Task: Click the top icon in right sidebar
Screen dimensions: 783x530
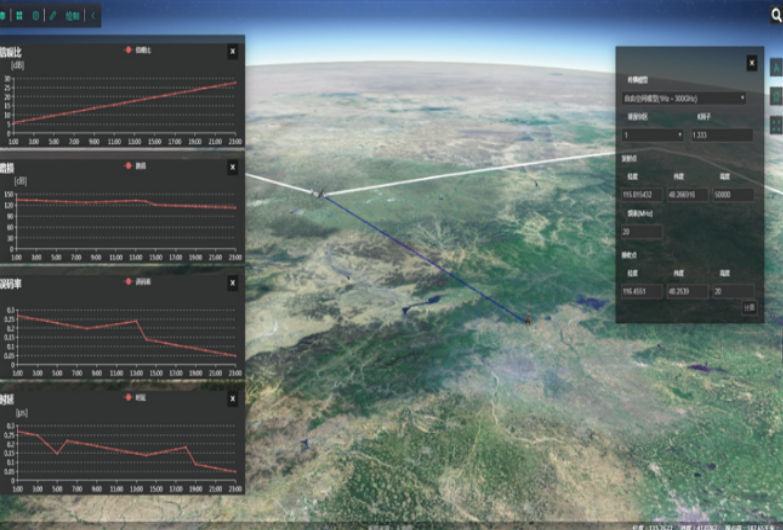Action: click(x=775, y=69)
